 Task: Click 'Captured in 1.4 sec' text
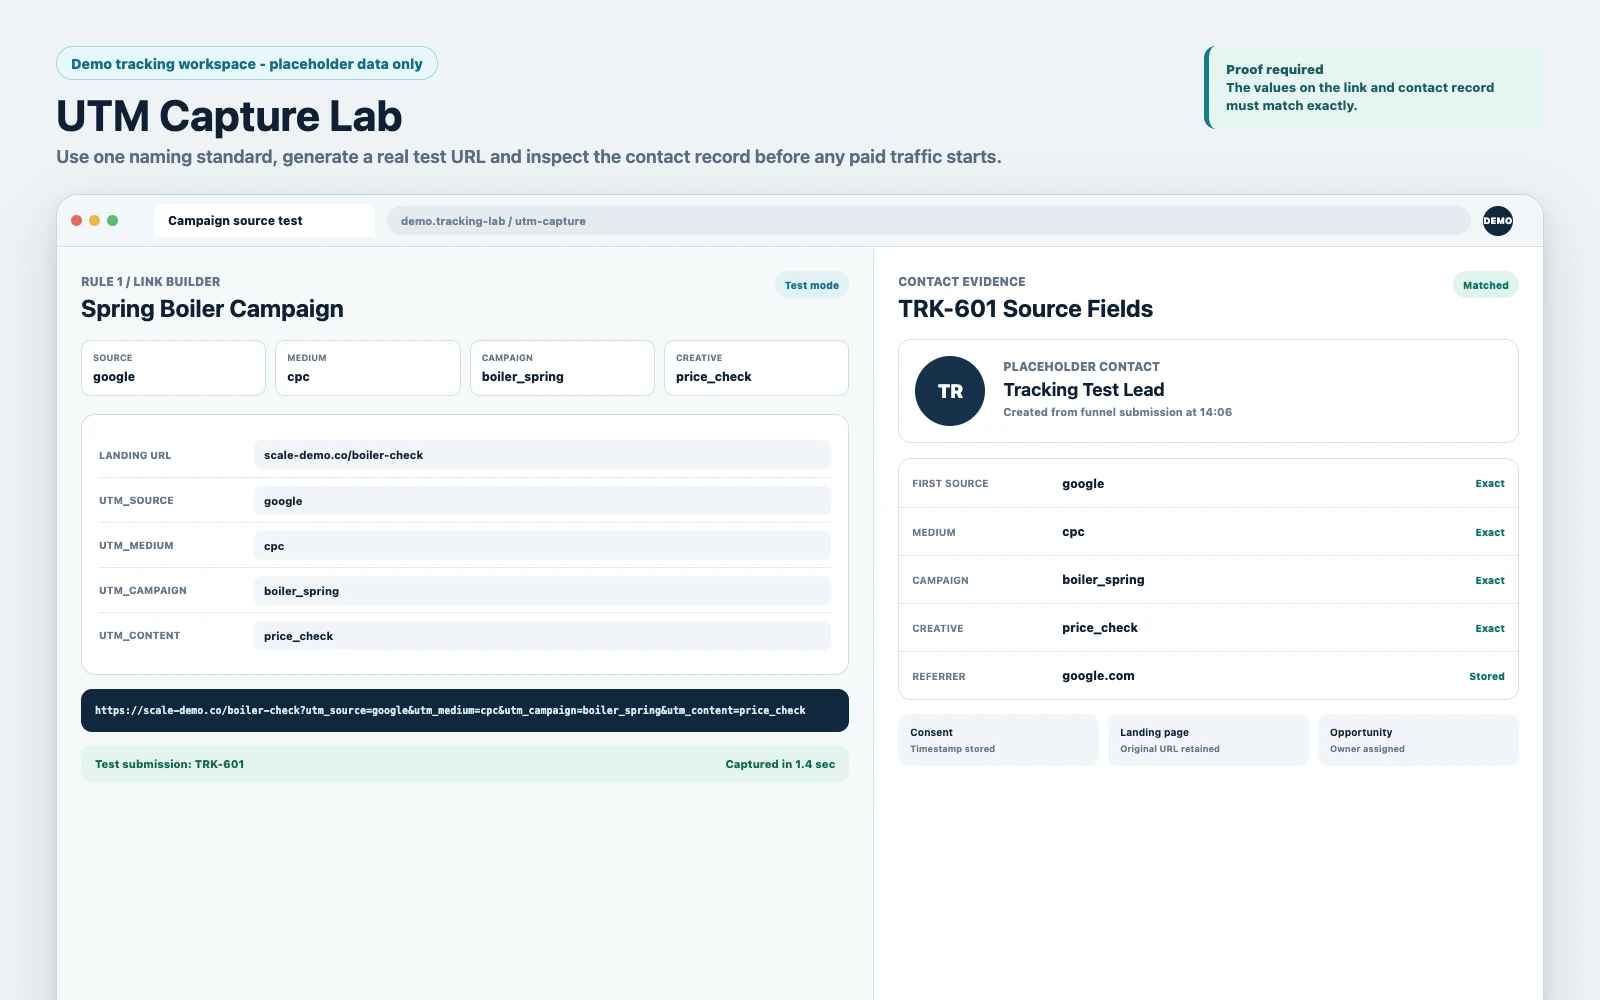(780, 764)
